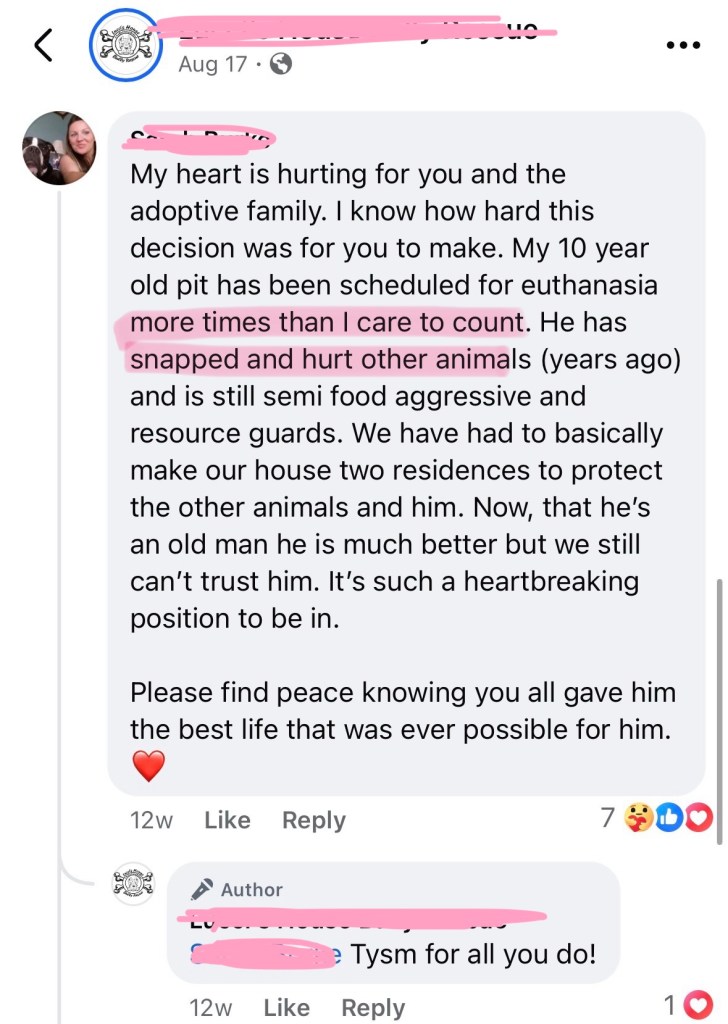The height and width of the screenshot is (1024, 728).
Task: Tap the 12w timestamp under main comment
Action: click(x=151, y=820)
